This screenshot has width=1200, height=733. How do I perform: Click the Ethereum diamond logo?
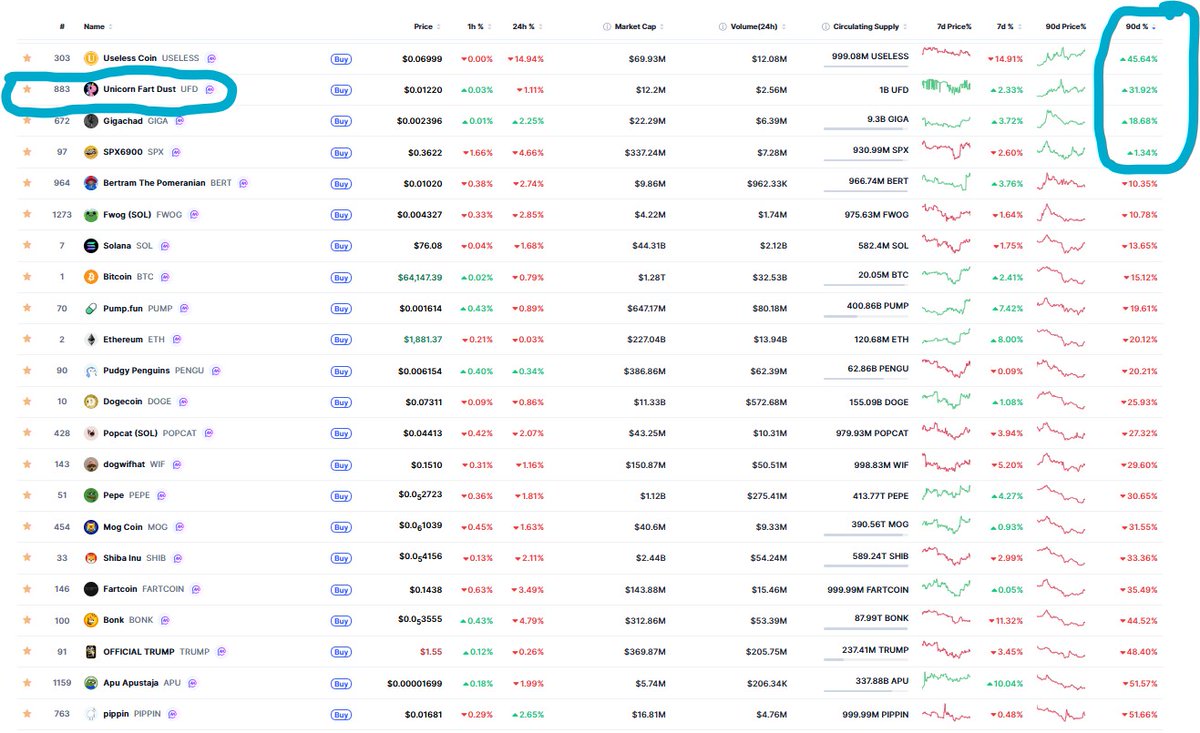[91, 340]
